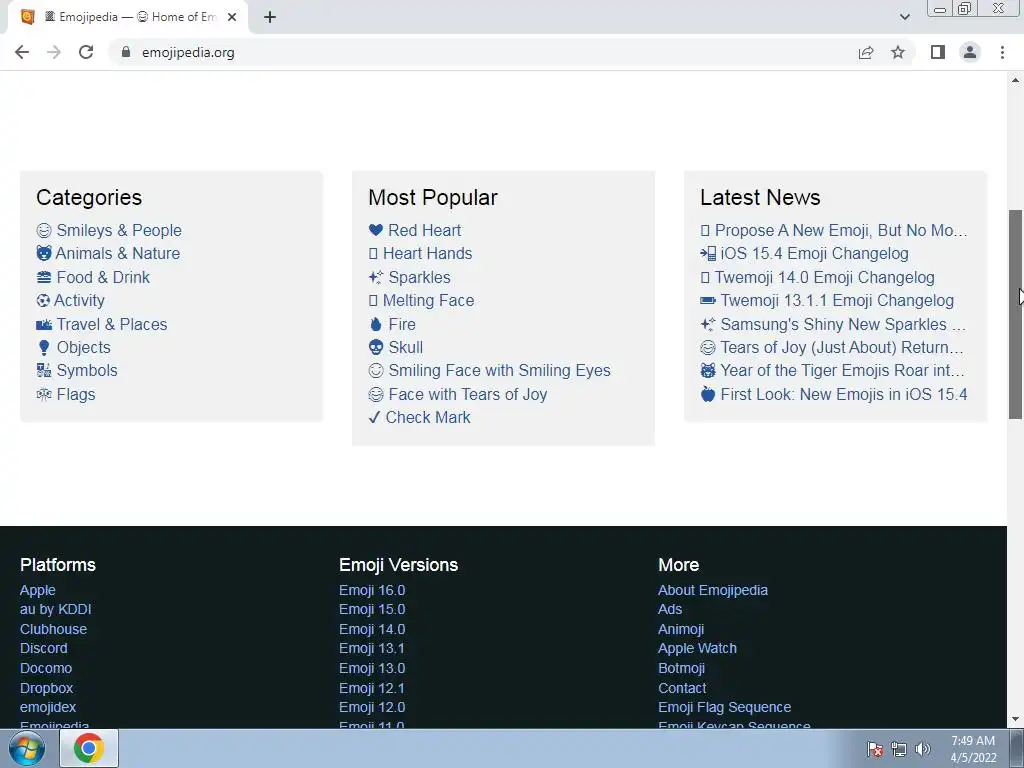Select the Emojipedia browser tab
Image resolution: width=1024 pixels, height=768 pixels.
[x=128, y=17]
